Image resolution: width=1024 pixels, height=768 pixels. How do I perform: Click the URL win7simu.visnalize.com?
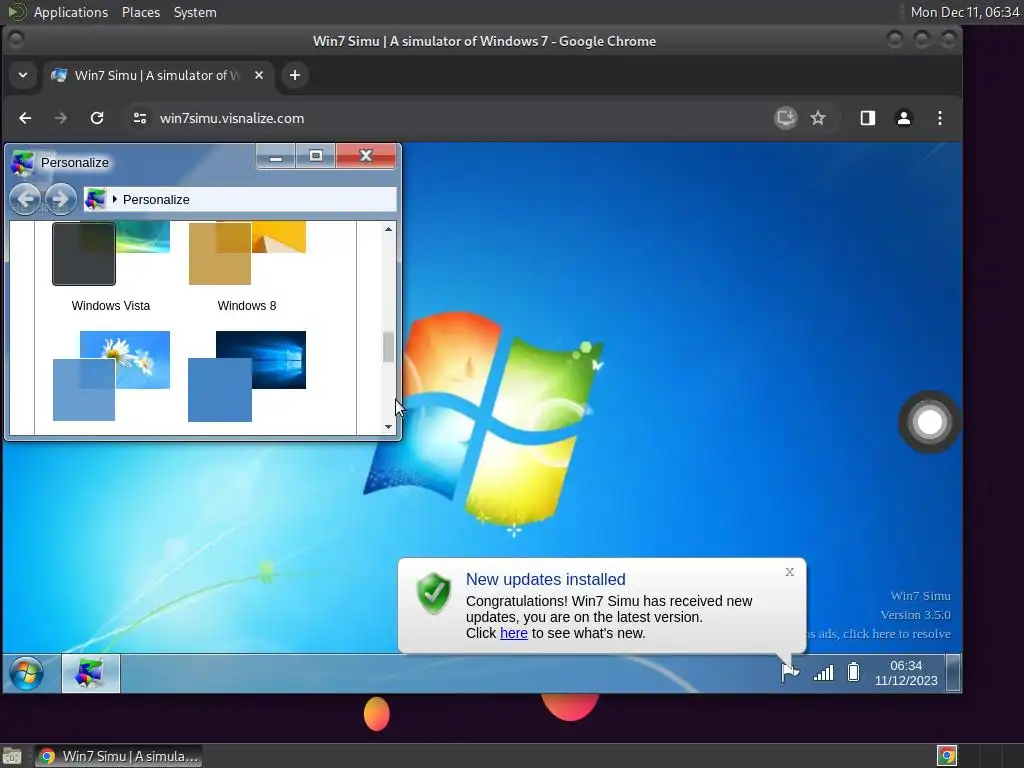point(232,118)
